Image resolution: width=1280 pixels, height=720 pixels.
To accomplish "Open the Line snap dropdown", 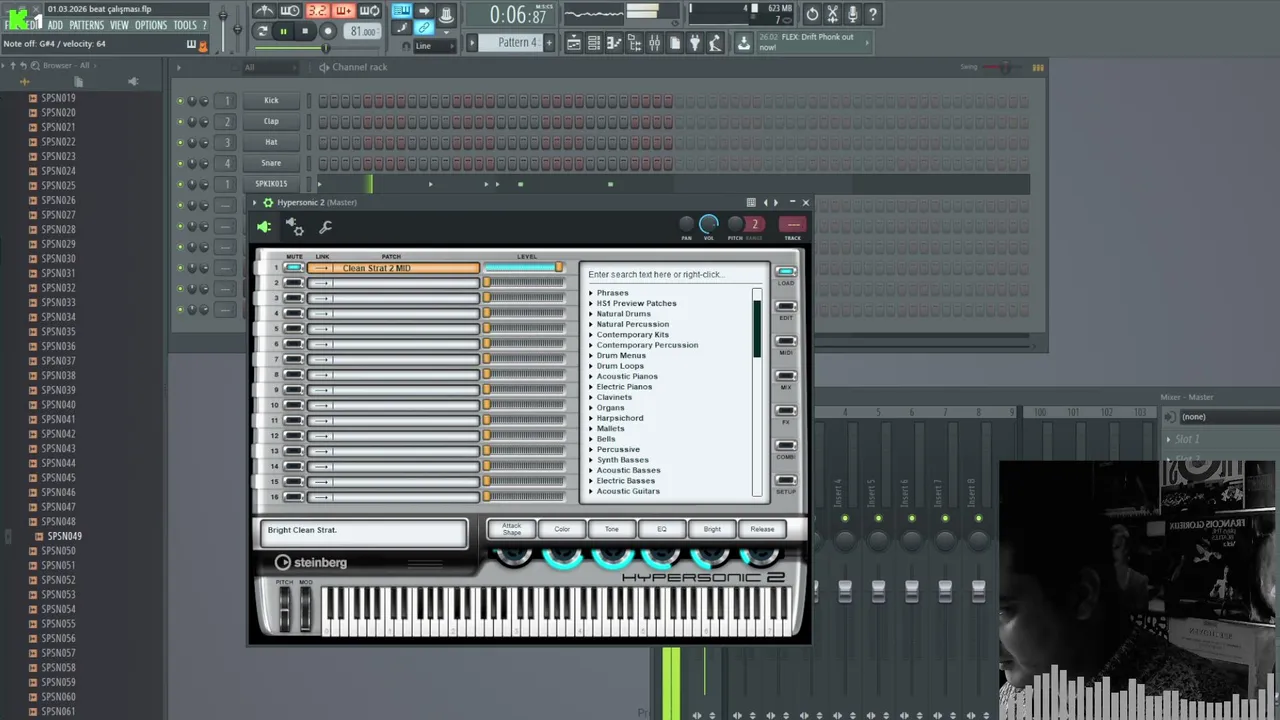I will (435, 46).
